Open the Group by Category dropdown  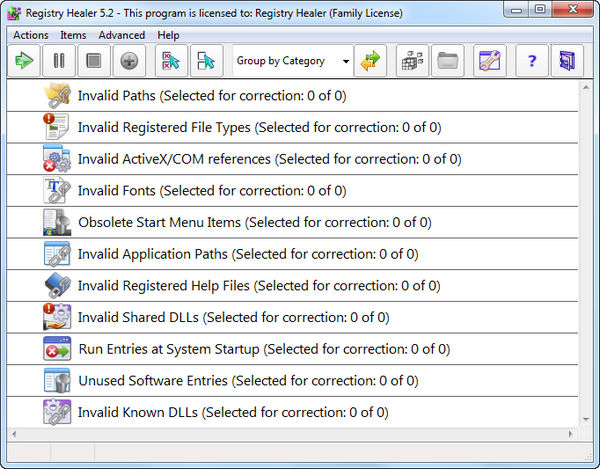(292, 61)
